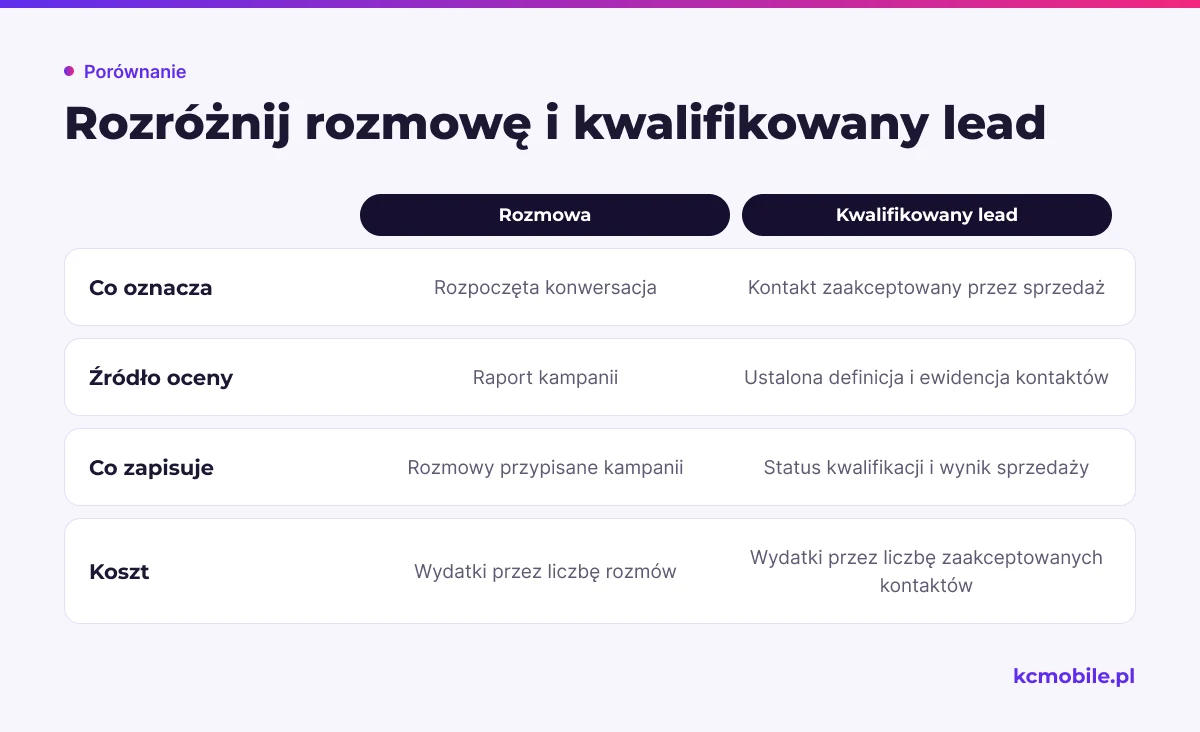Click the cell 'Raport kampanii'

point(545,378)
